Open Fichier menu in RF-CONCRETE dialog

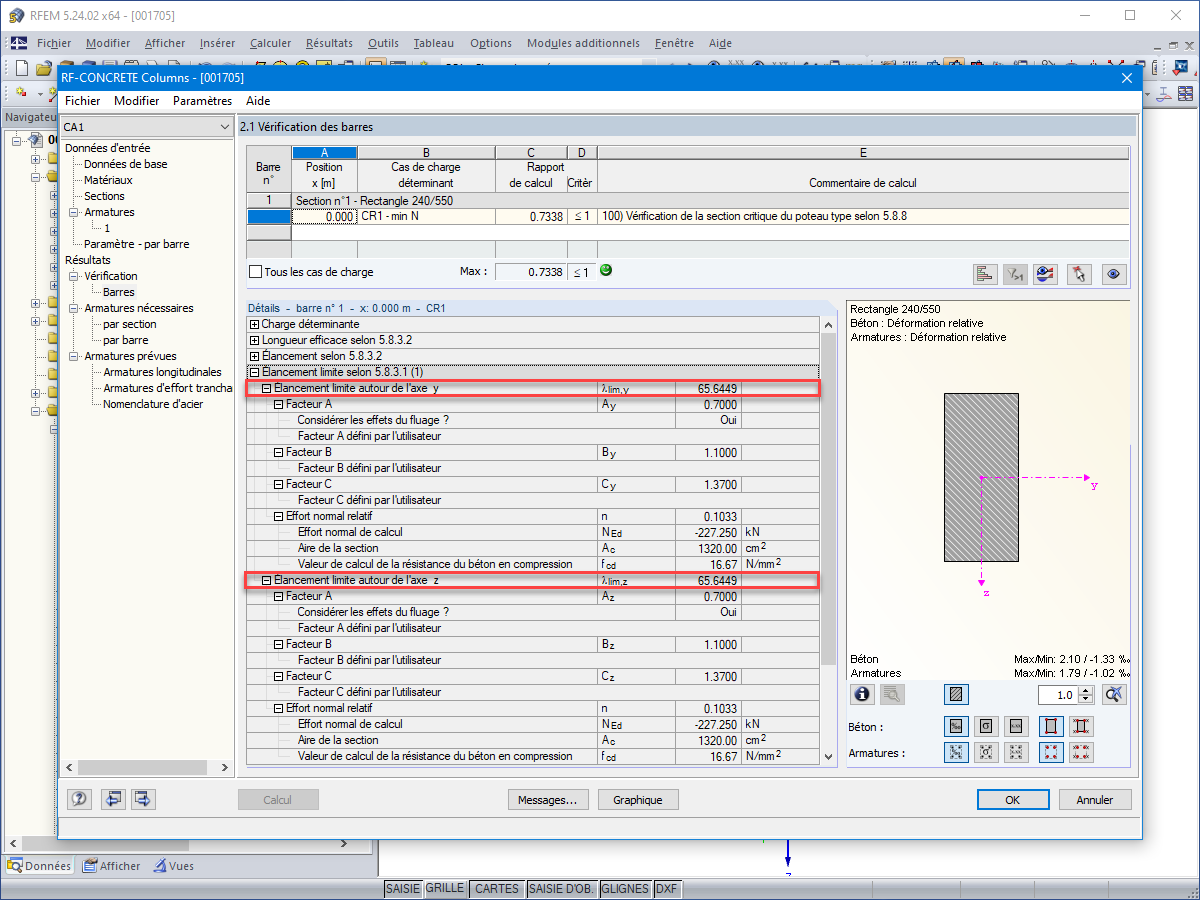[82, 101]
